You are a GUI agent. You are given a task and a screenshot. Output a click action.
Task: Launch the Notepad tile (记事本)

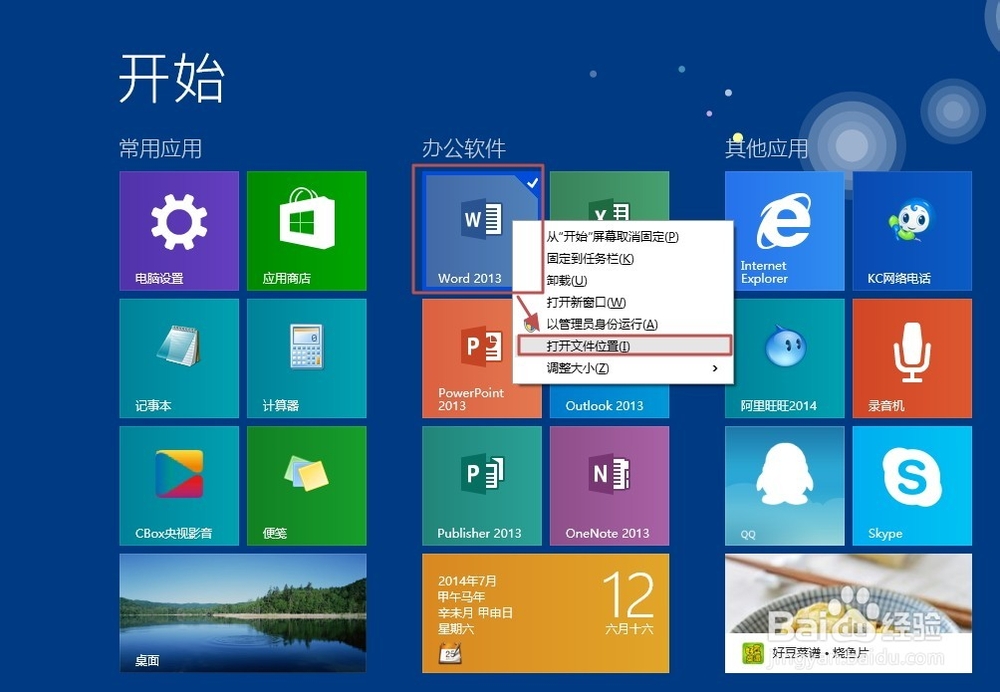(179, 358)
